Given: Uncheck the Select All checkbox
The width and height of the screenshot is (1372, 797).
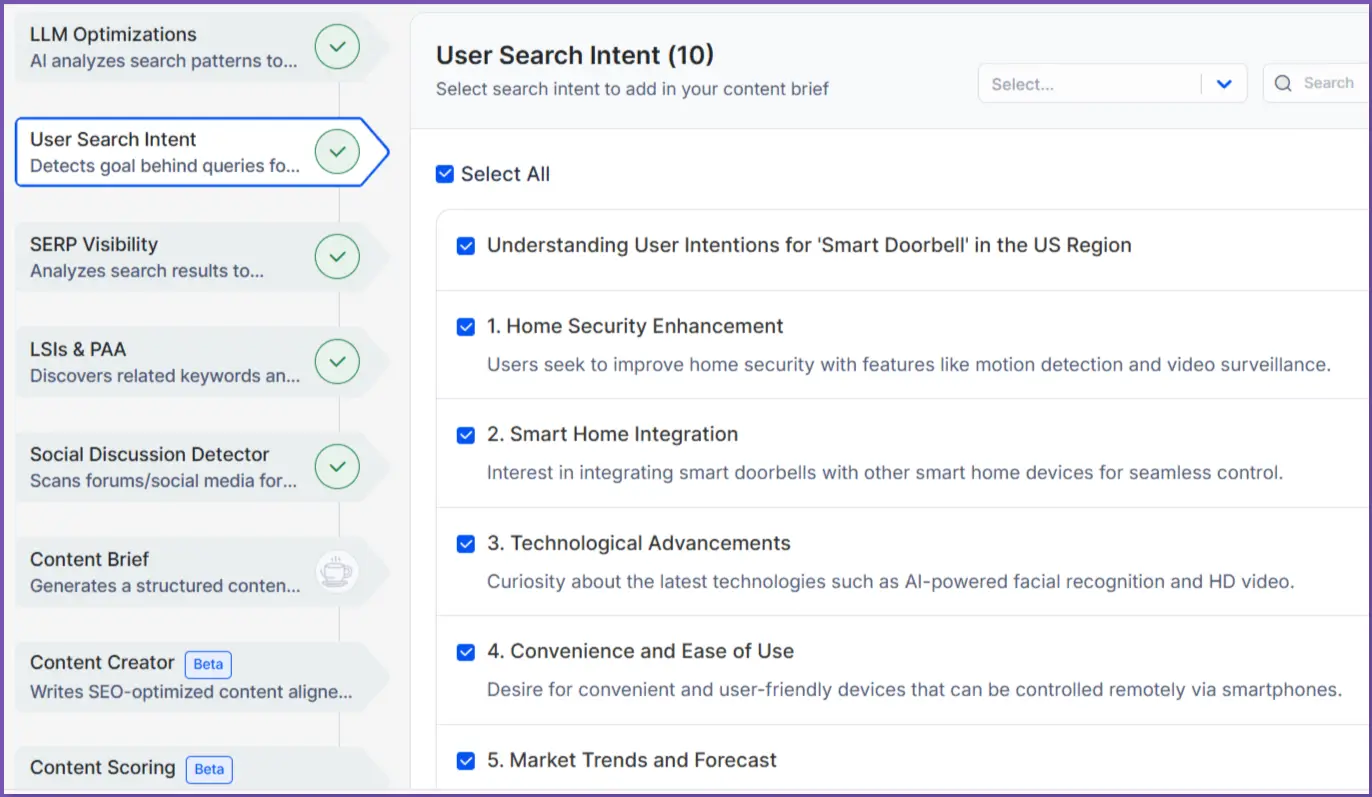Looking at the screenshot, I should 444,173.
